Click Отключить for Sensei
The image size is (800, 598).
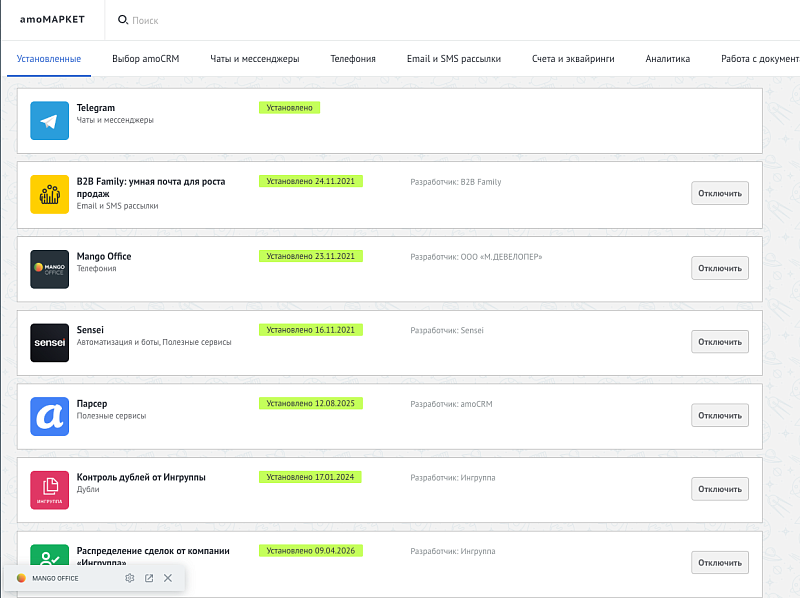(x=720, y=342)
